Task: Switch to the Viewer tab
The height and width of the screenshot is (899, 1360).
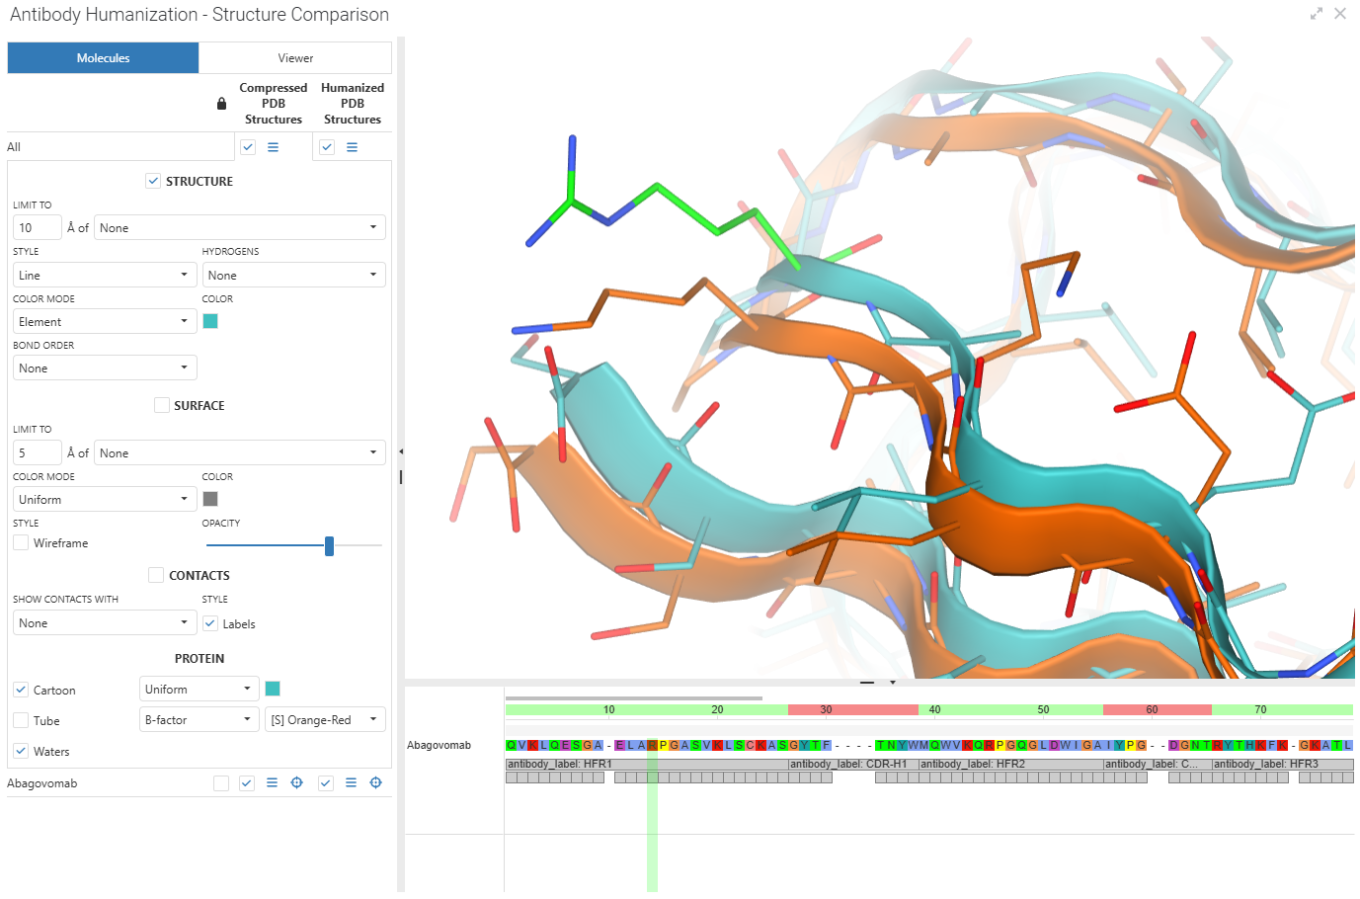Action: (x=295, y=58)
